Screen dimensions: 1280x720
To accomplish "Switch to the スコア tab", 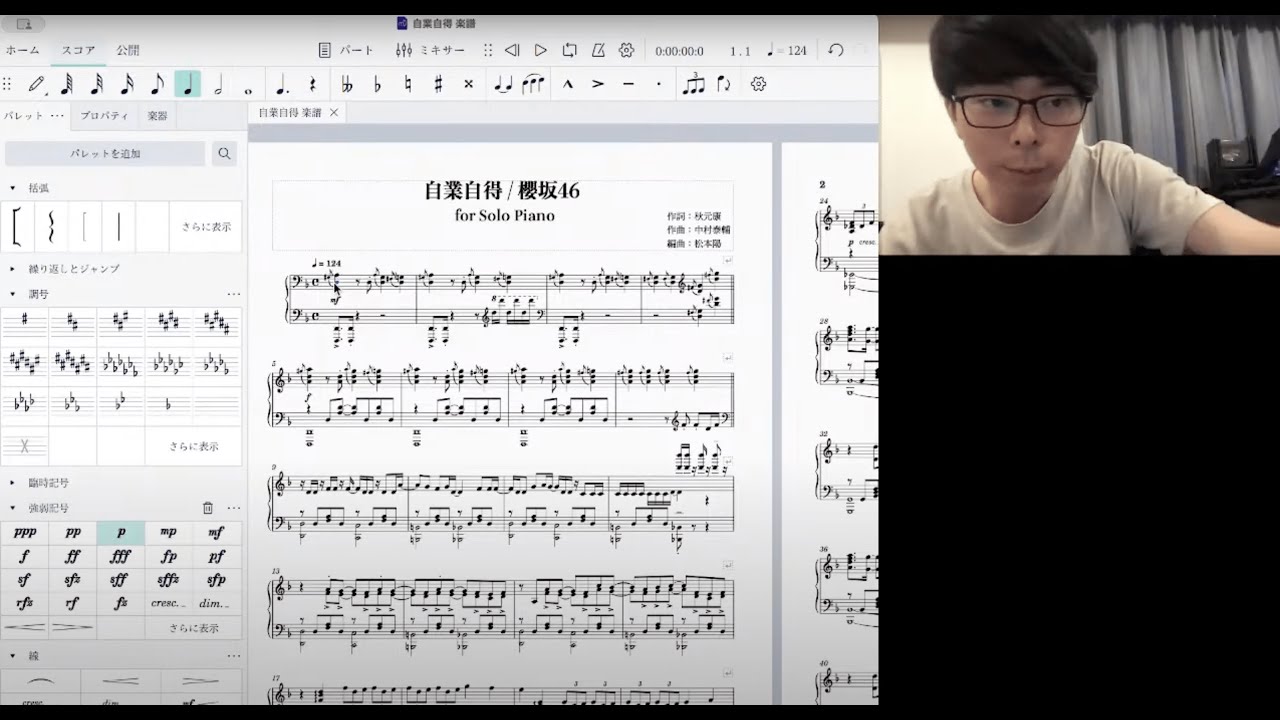I will [x=79, y=50].
